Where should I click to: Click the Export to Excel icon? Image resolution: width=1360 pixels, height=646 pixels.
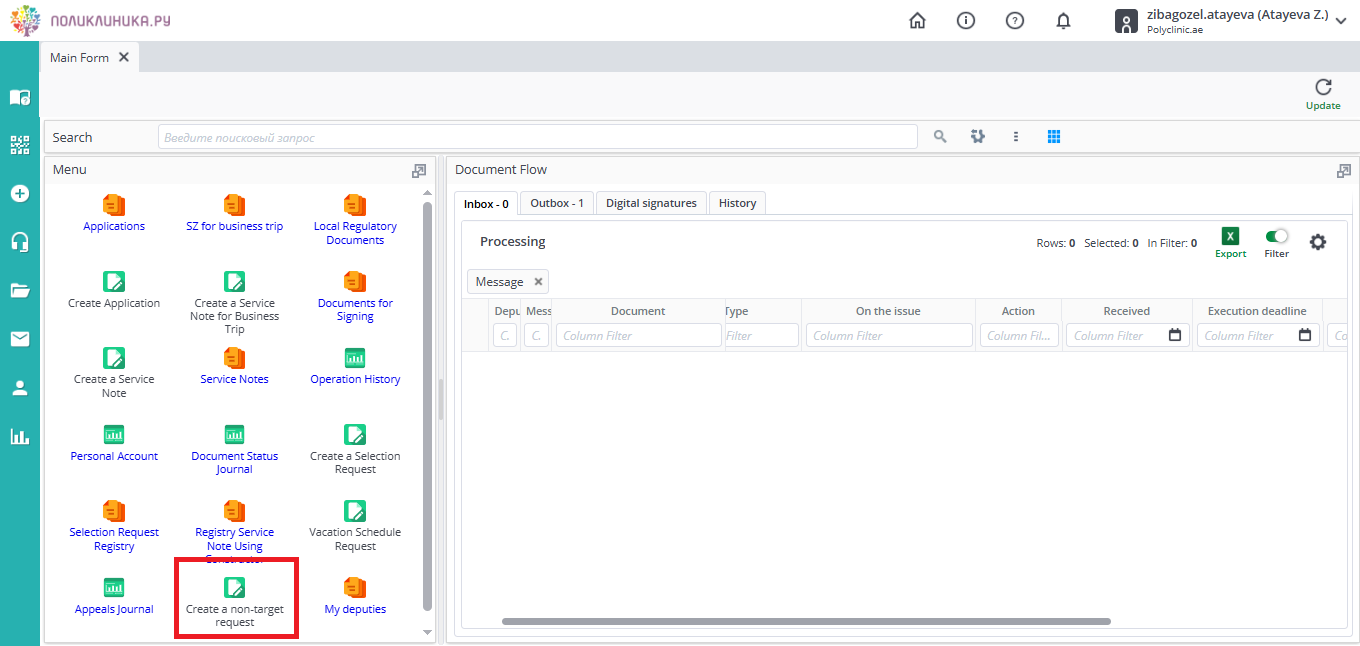[1230, 237]
